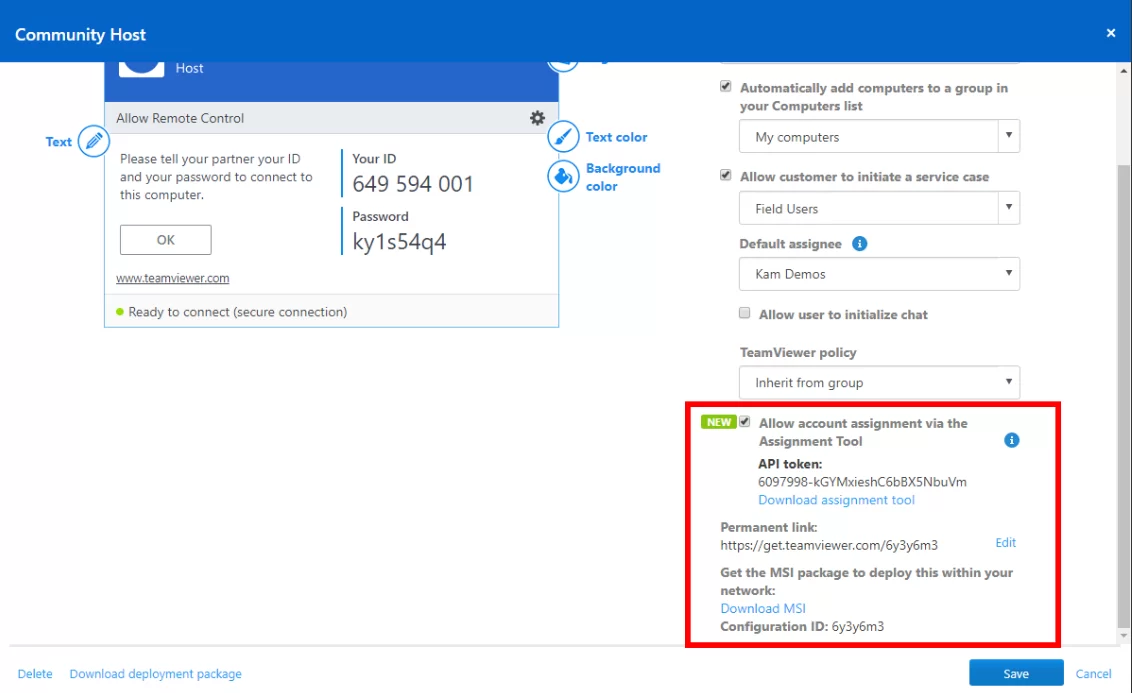Click the Download MSI link
The image size is (1132, 693).
[763, 608]
